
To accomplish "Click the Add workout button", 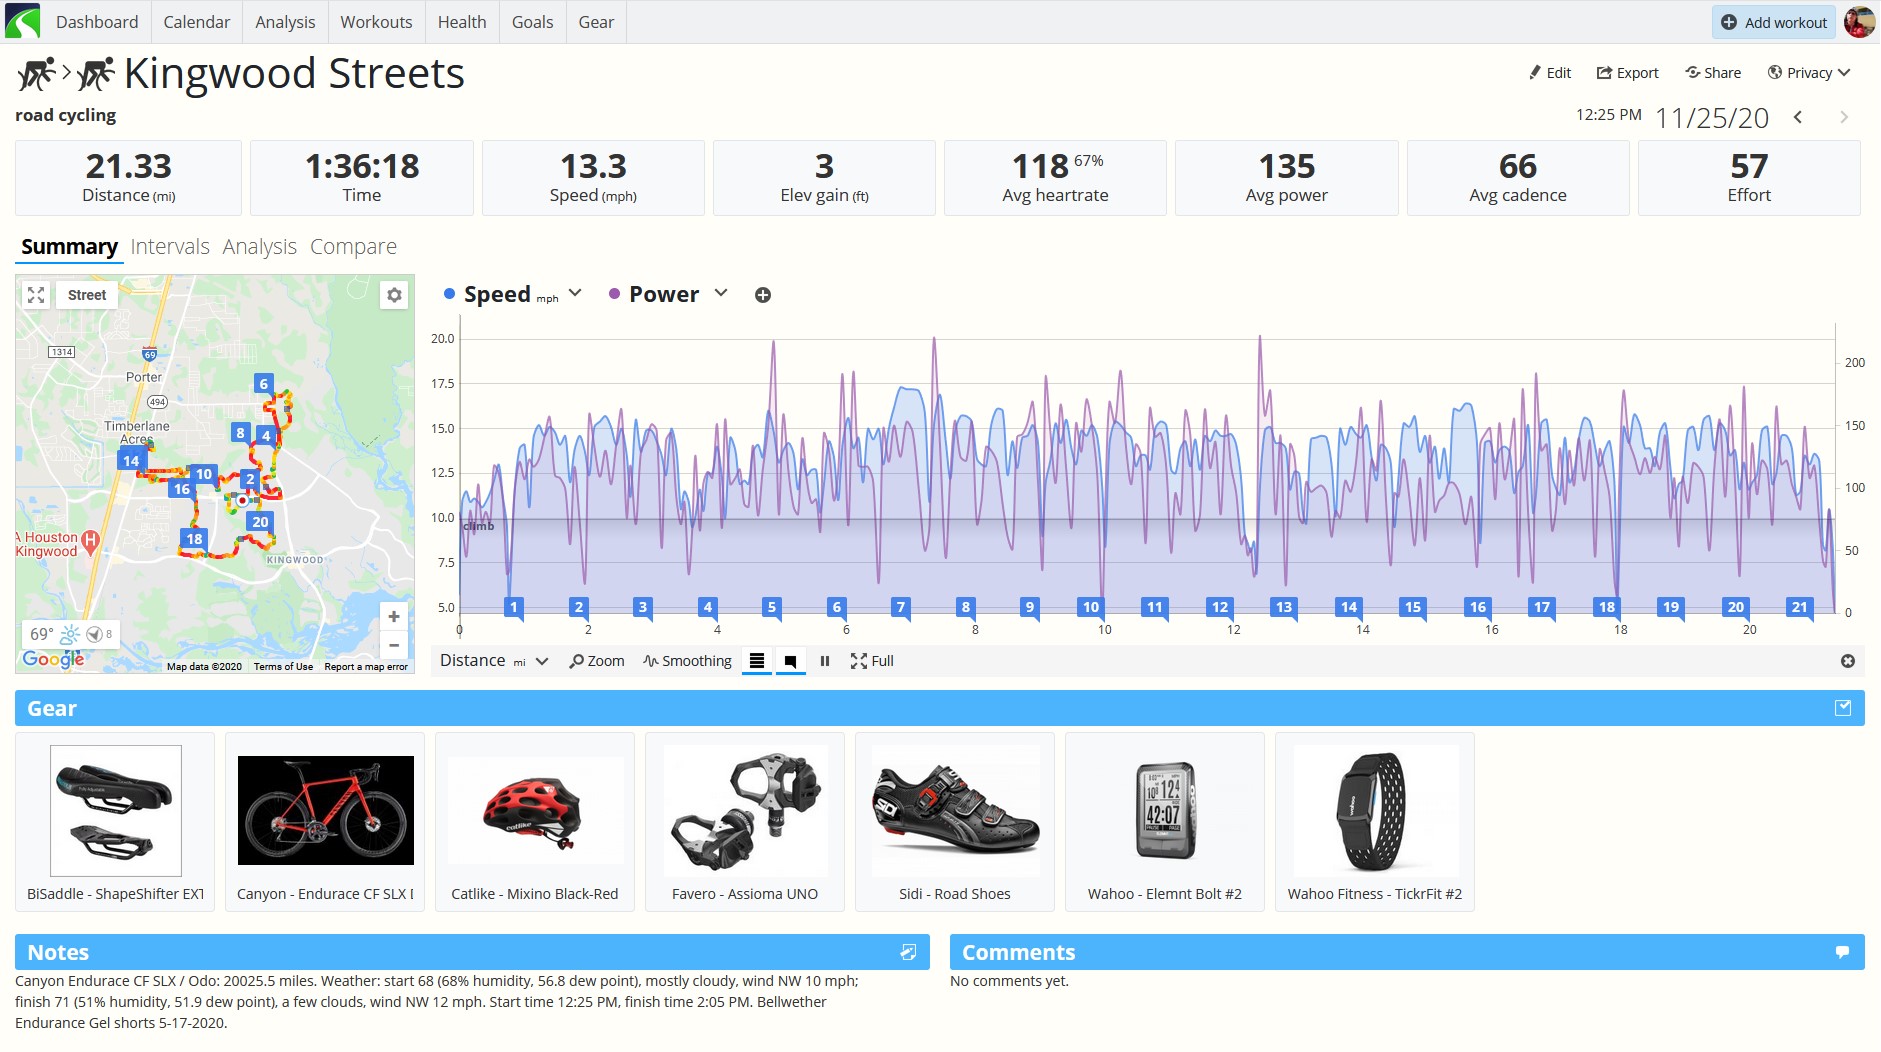I will click(x=1774, y=22).
